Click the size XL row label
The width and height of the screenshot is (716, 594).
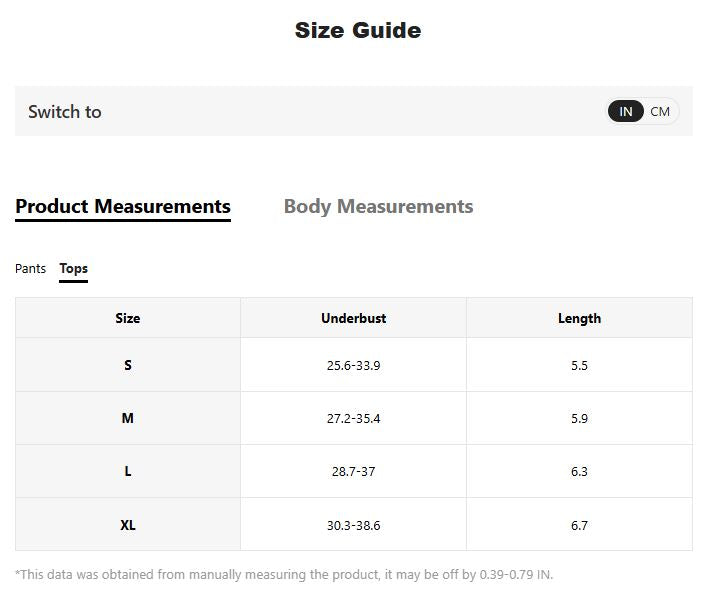[x=128, y=525]
